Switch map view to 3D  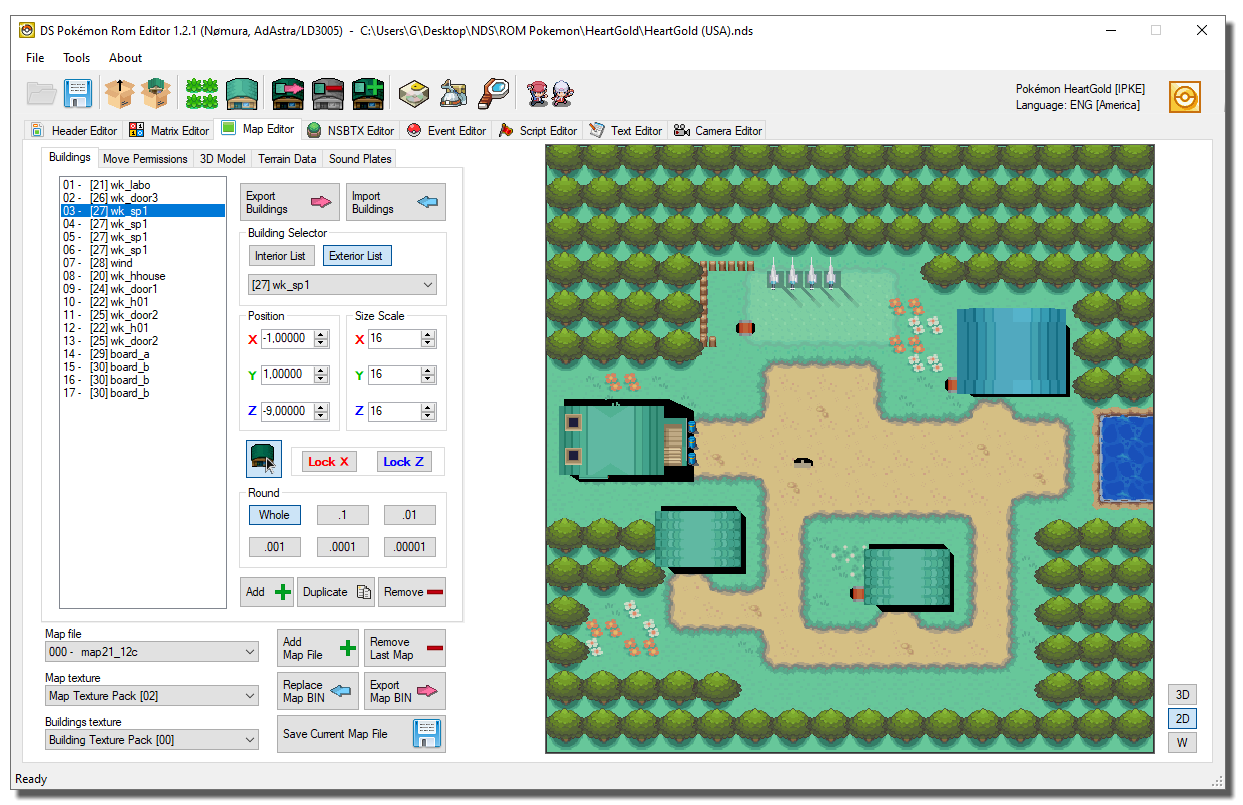click(x=1182, y=694)
